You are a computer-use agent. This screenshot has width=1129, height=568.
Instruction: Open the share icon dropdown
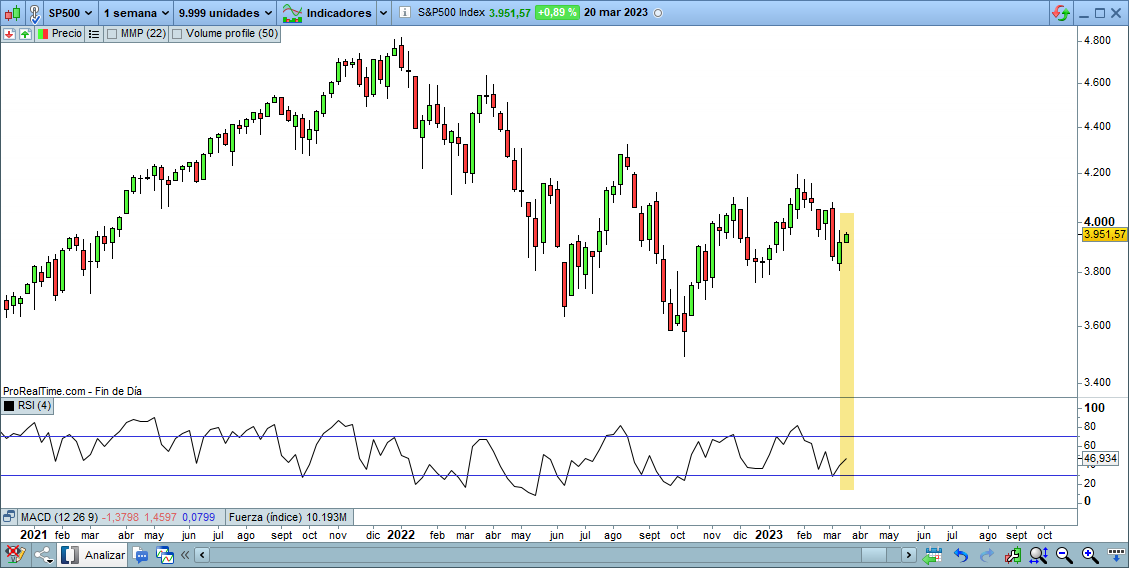43,555
